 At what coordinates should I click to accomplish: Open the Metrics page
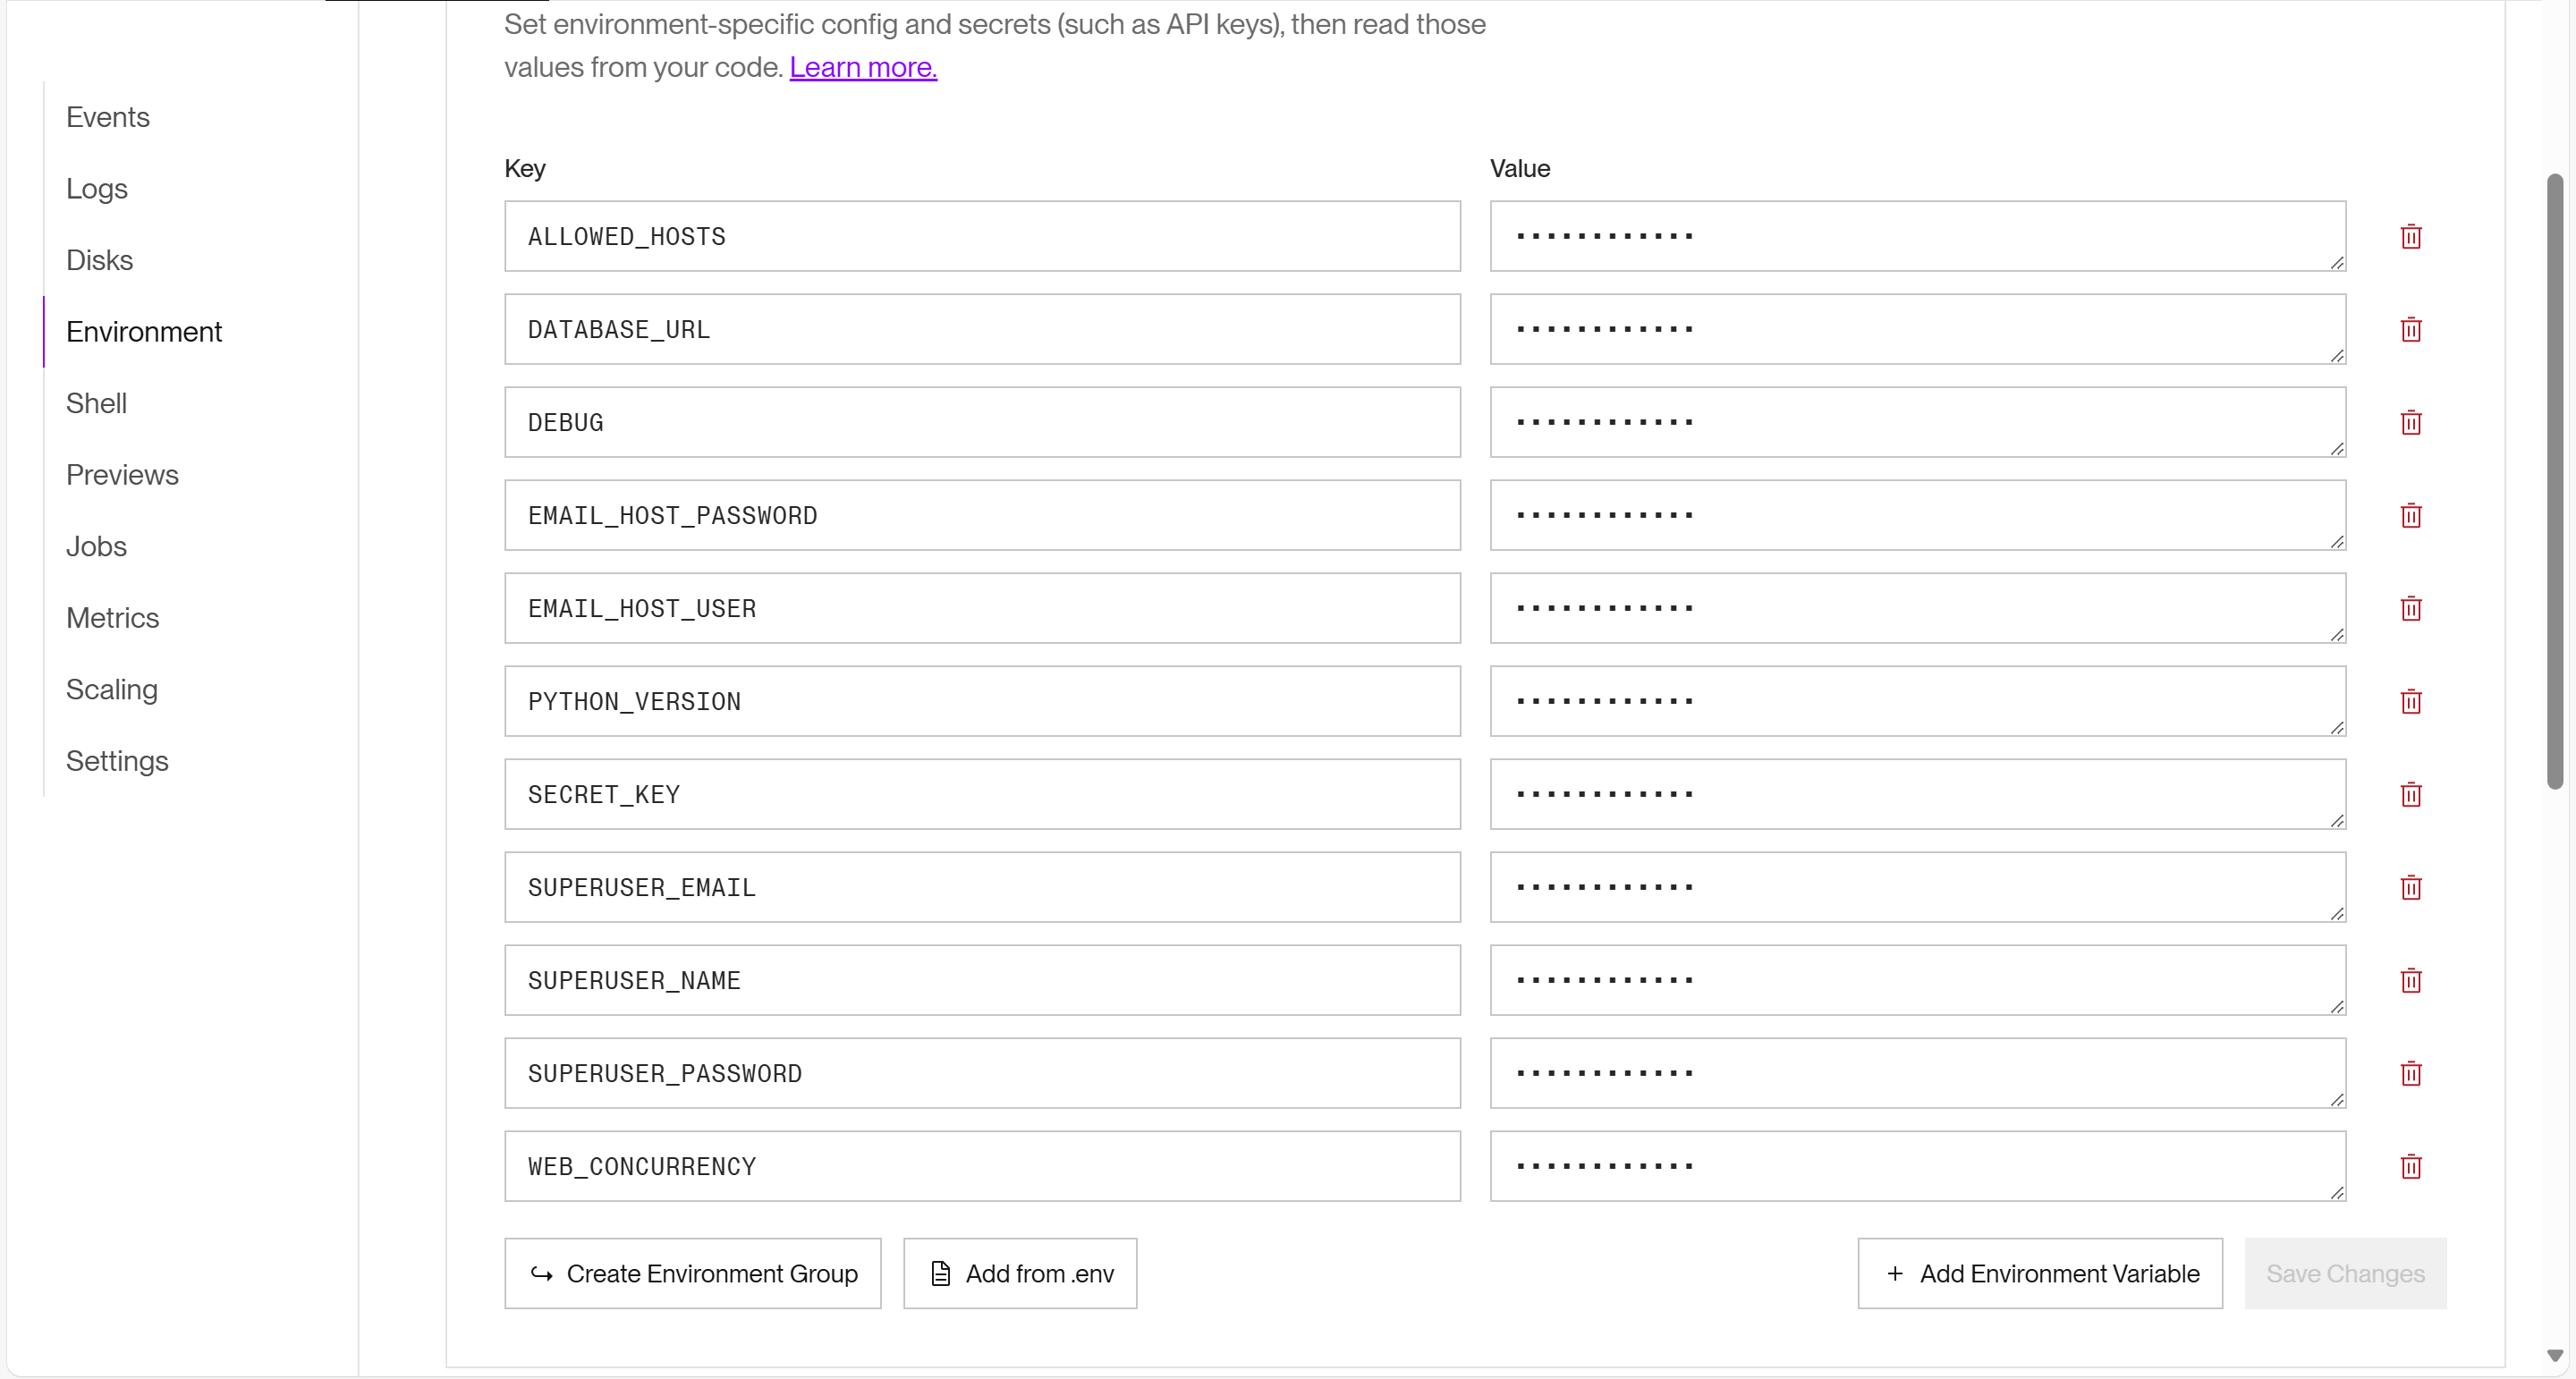112,617
